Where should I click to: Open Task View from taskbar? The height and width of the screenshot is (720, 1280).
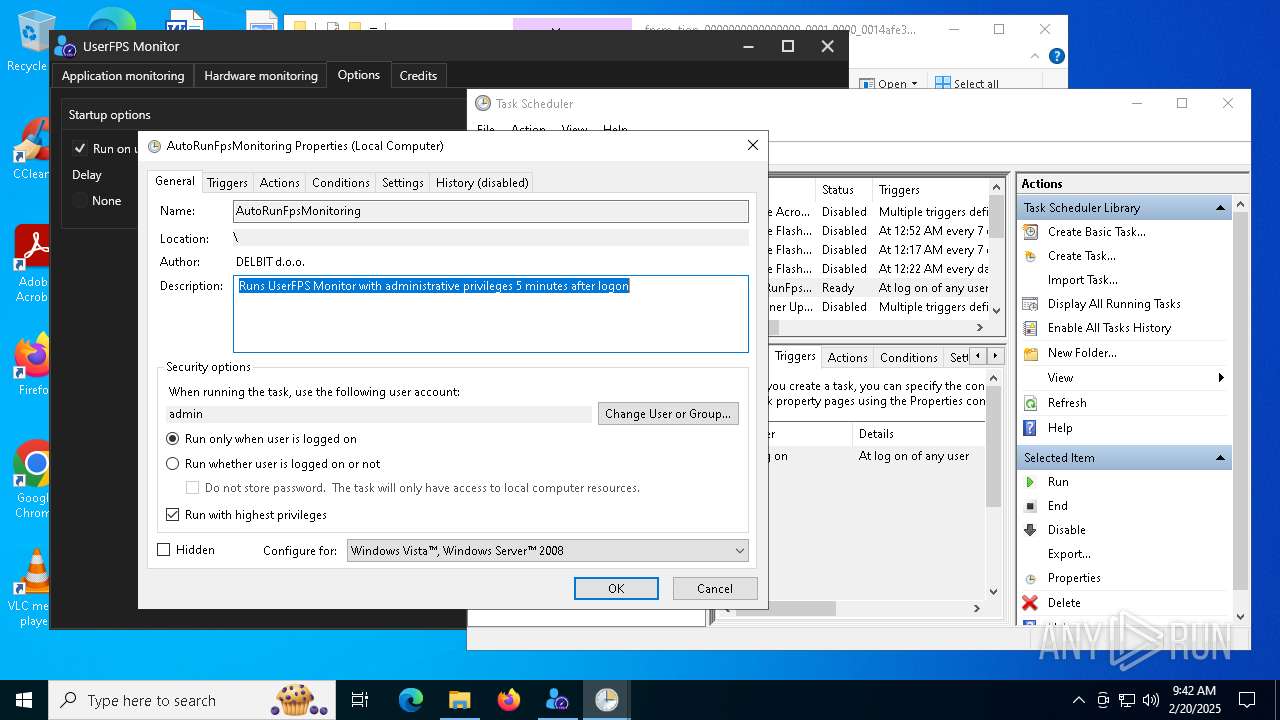click(x=360, y=700)
